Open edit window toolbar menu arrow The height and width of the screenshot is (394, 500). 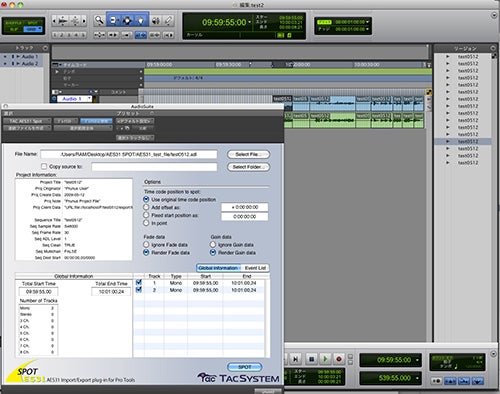(494, 15)
